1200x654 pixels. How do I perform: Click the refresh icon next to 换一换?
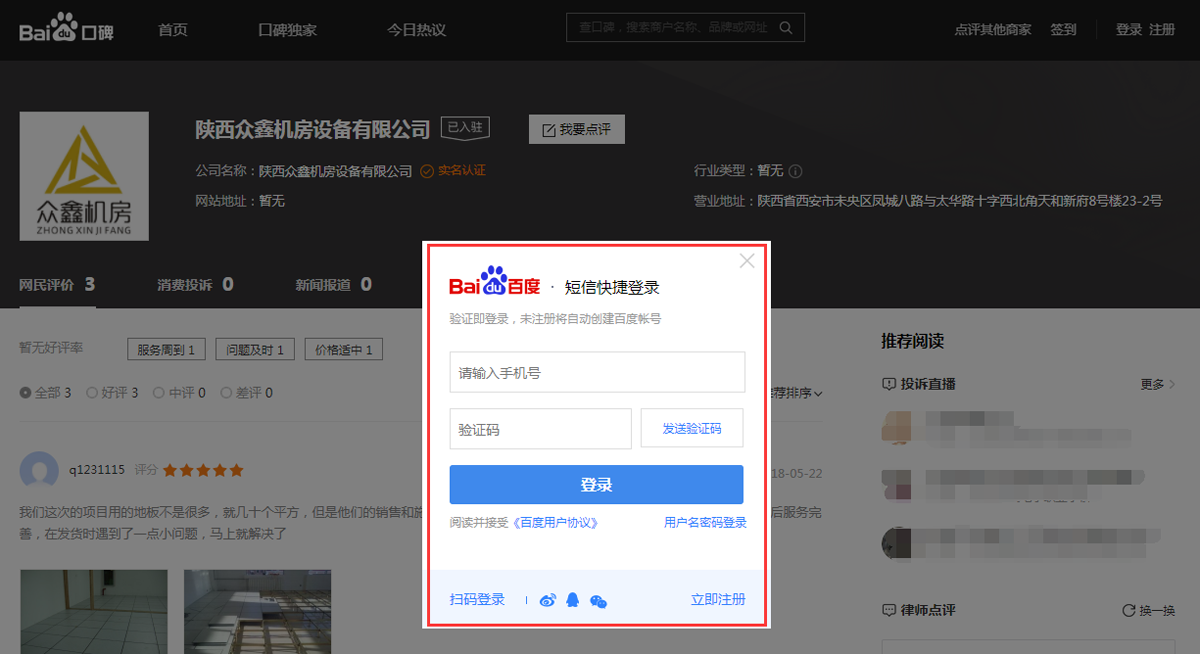[1128, 610]
